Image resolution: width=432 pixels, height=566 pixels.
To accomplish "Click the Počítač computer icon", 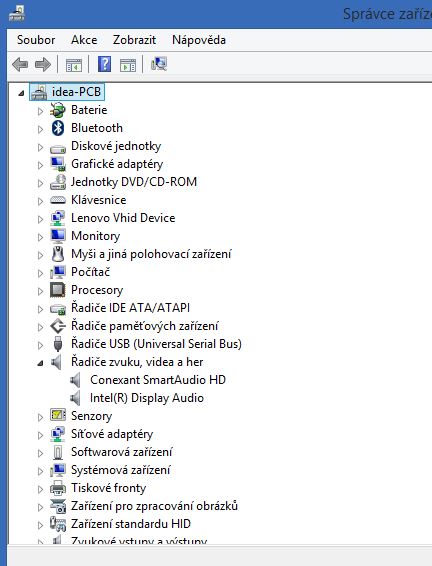I will coord(58,272).
